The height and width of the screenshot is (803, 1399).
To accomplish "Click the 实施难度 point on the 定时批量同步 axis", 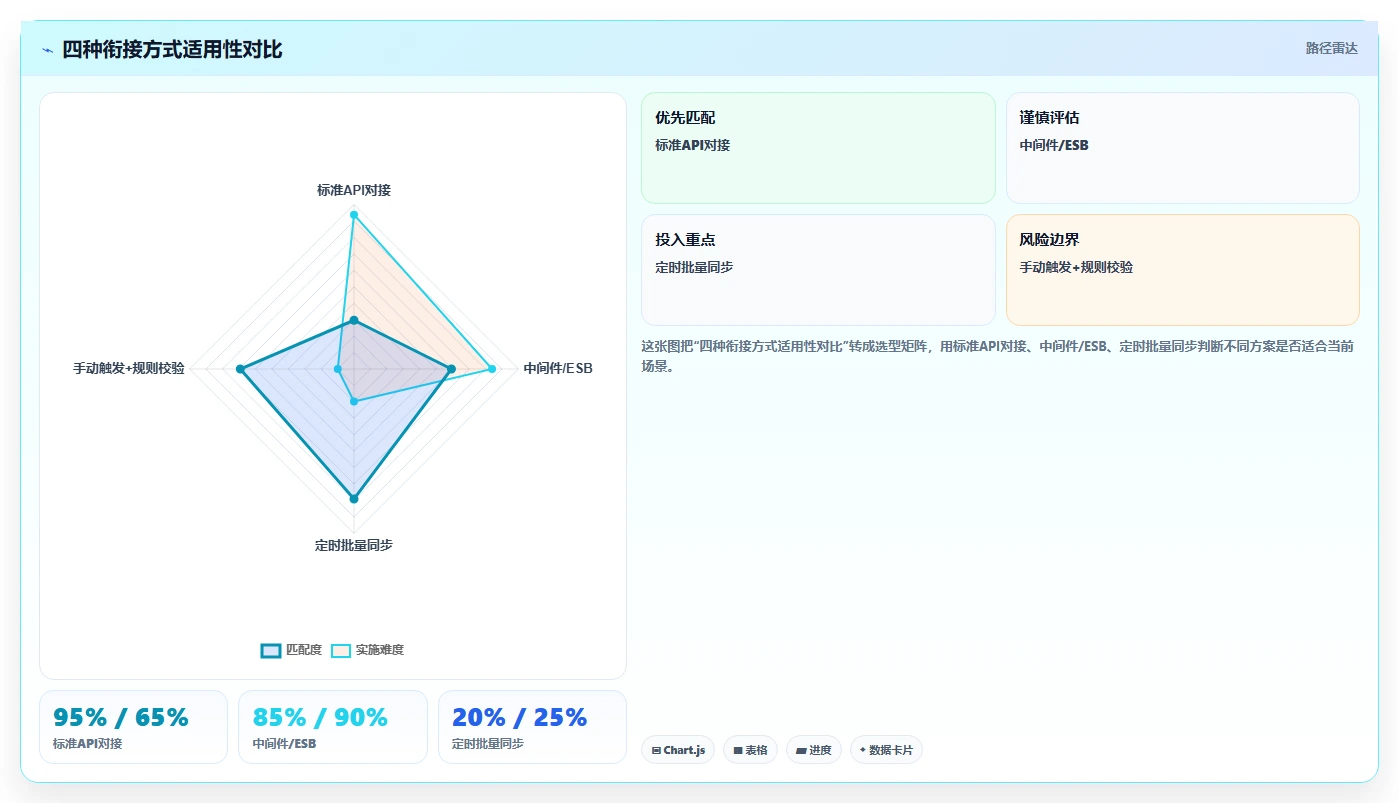I will [354, 401].
